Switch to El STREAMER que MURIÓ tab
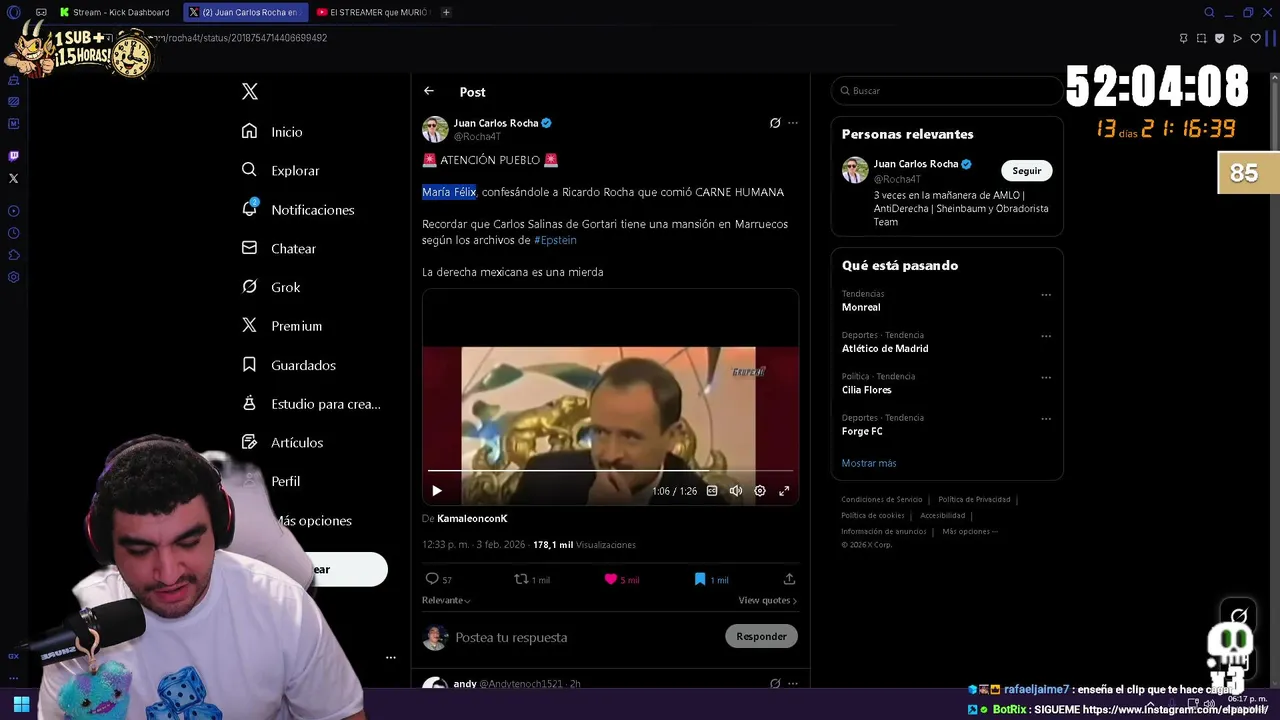 pyautogui.click(x=374, y=12)
